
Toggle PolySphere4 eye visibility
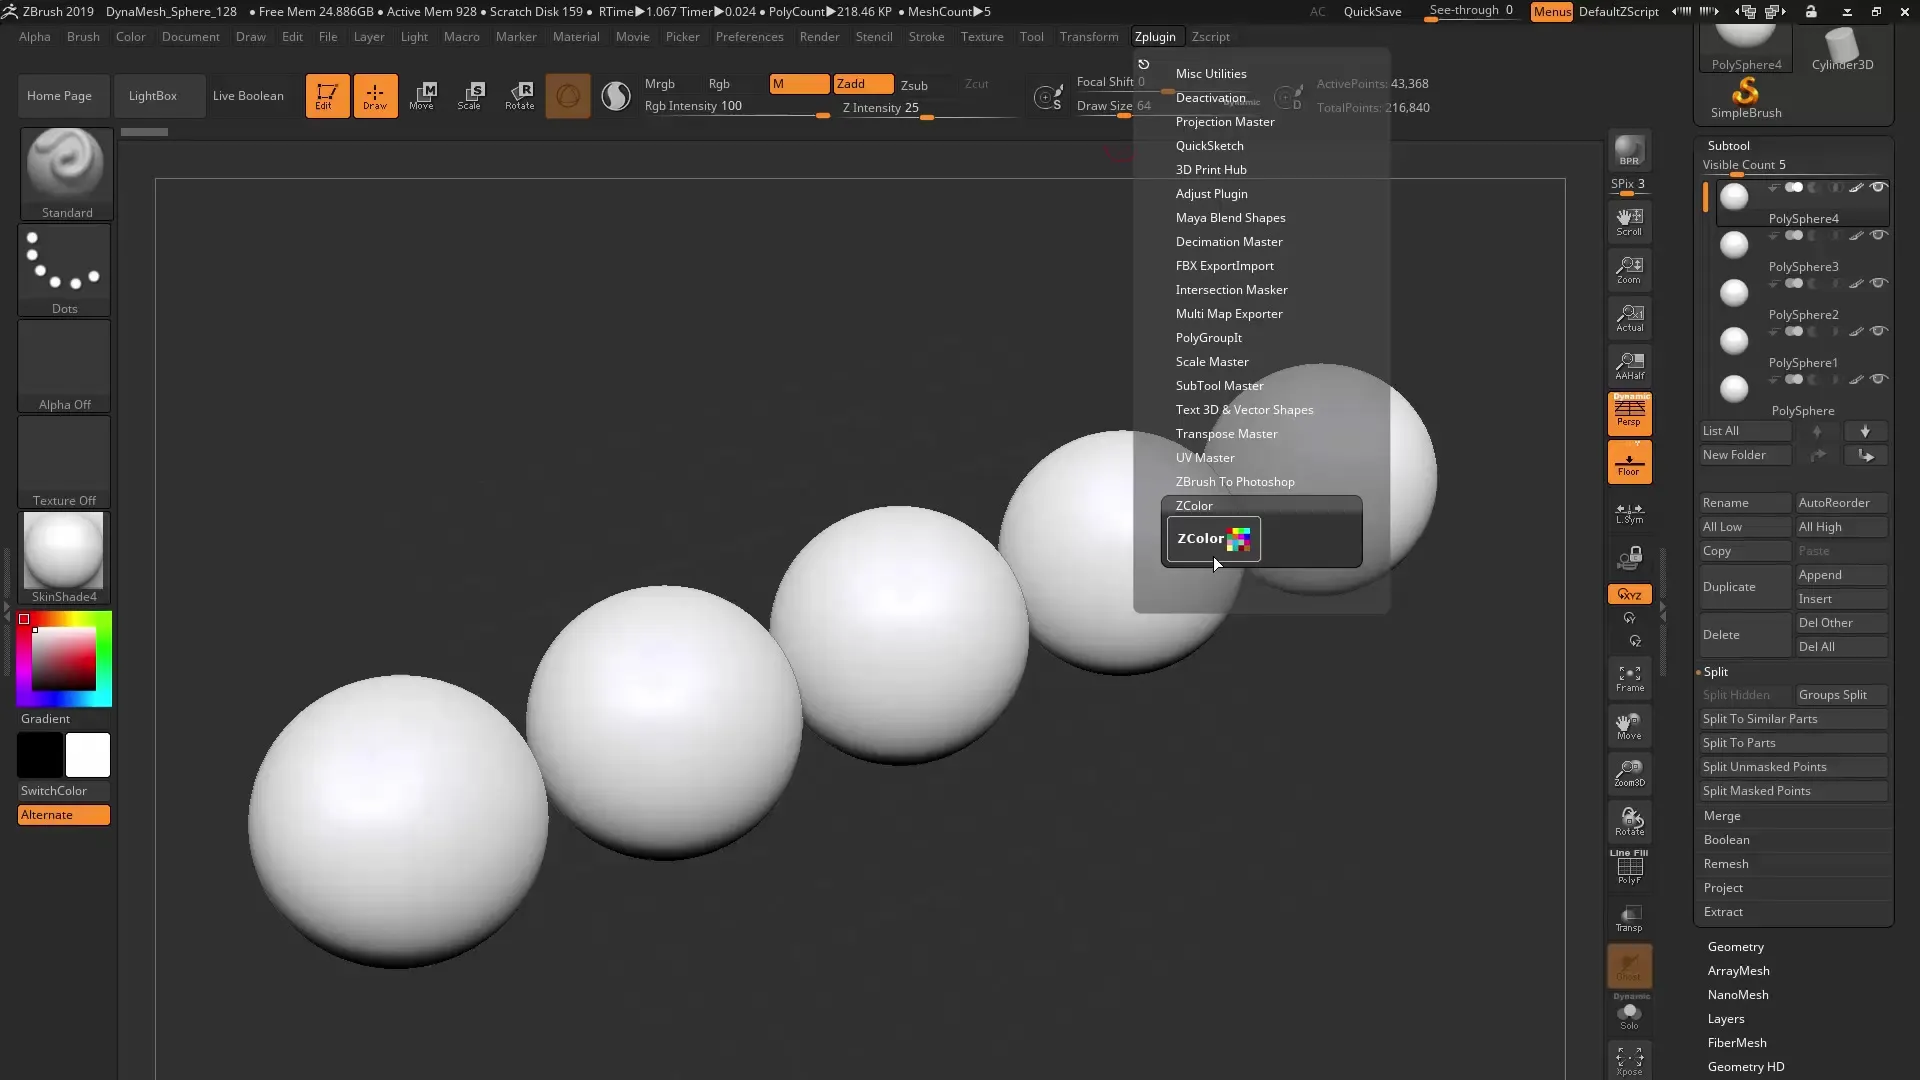[1878, 187]
